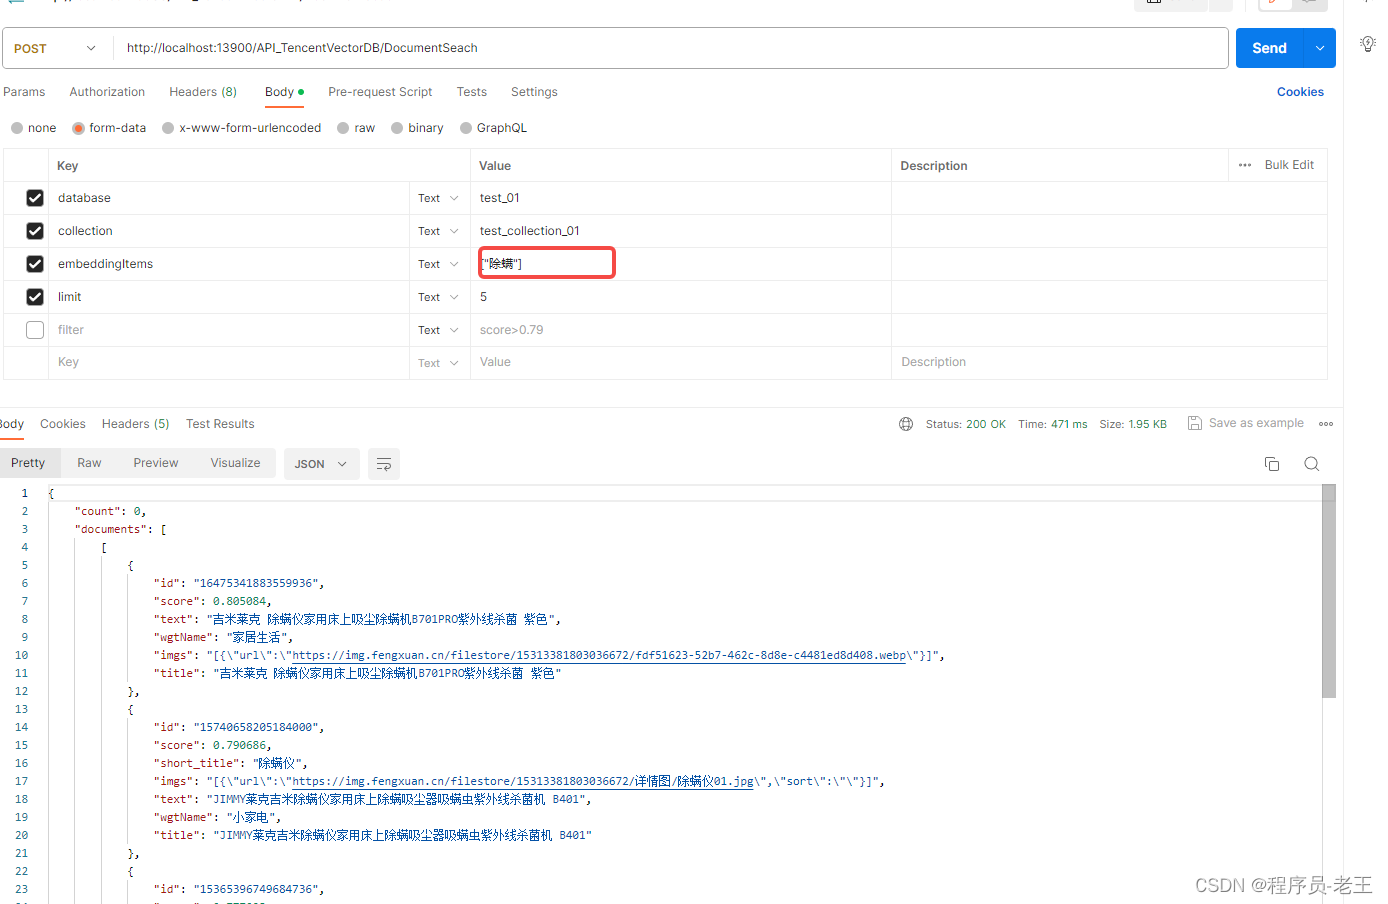Click the empty Description placeholder field

[1109, 363]
